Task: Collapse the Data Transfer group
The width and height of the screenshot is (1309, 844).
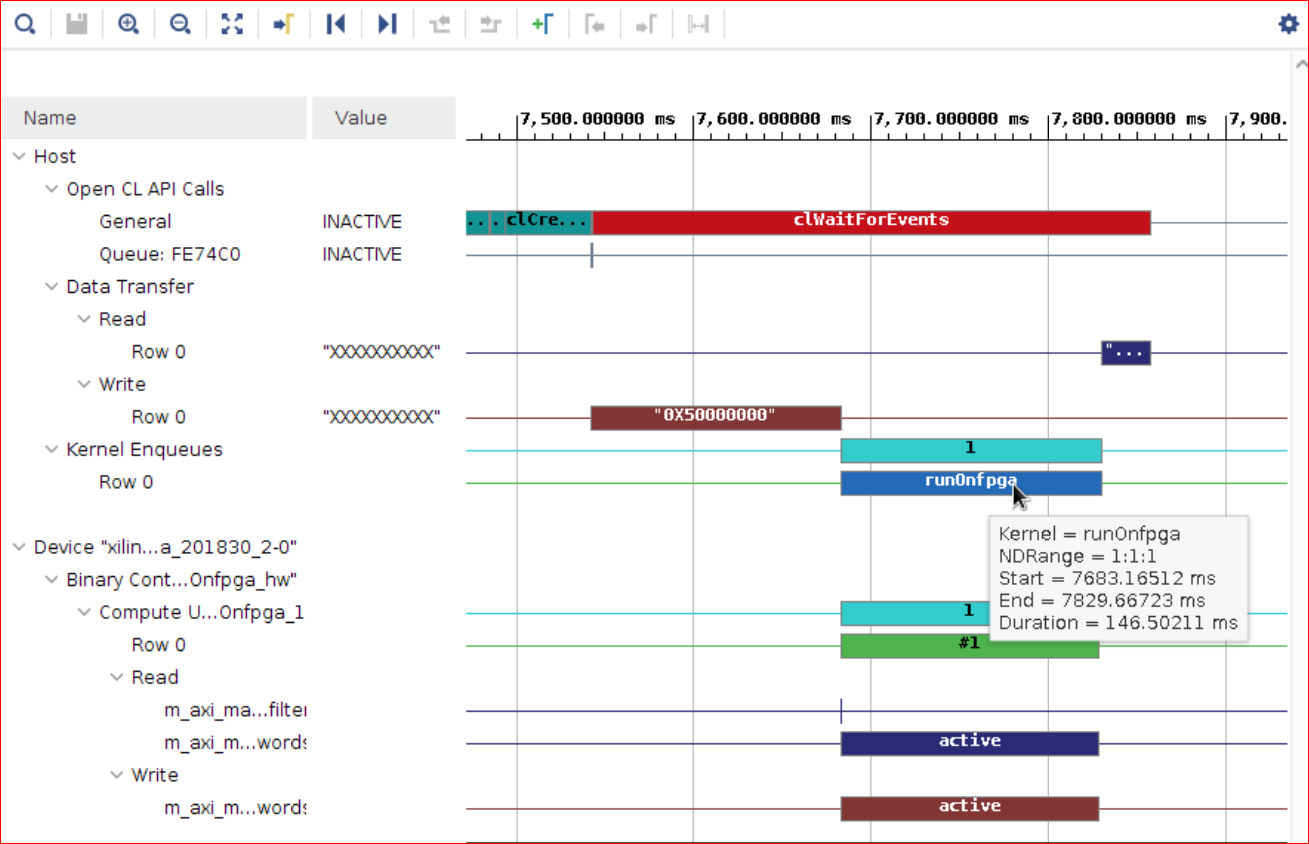Action: 52,287
